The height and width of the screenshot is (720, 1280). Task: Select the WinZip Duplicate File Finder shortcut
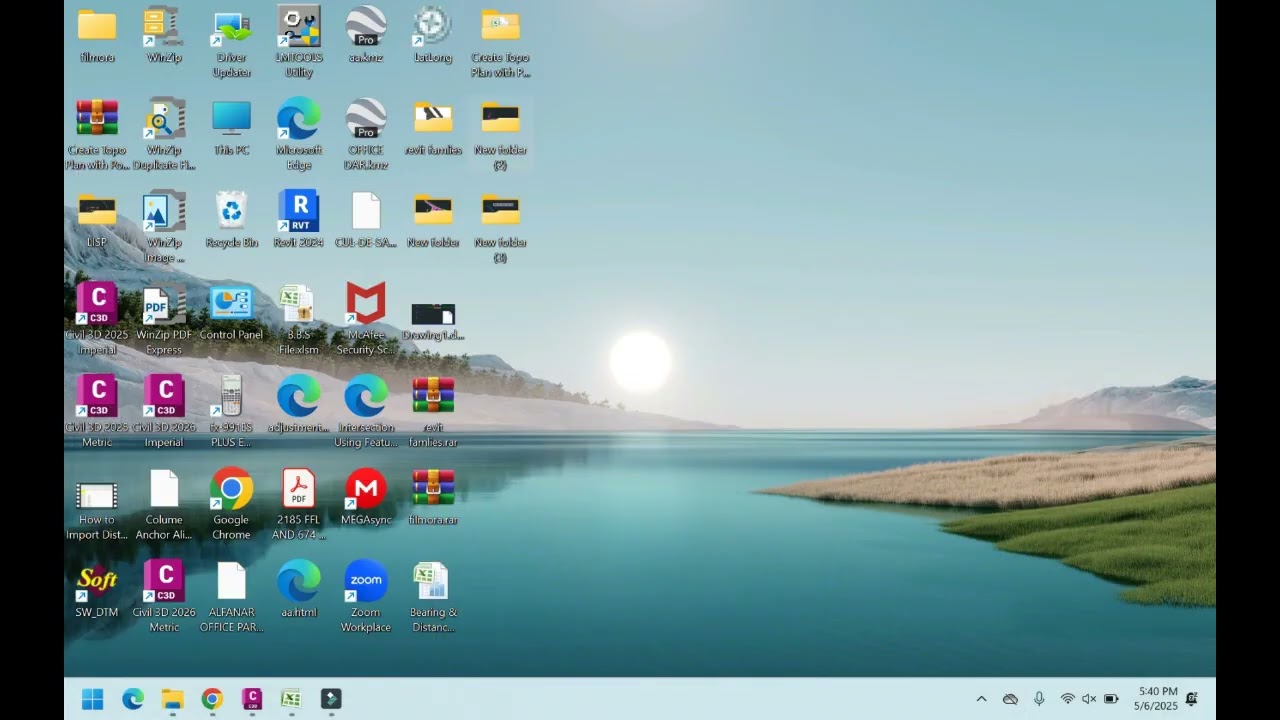[164, 135]
